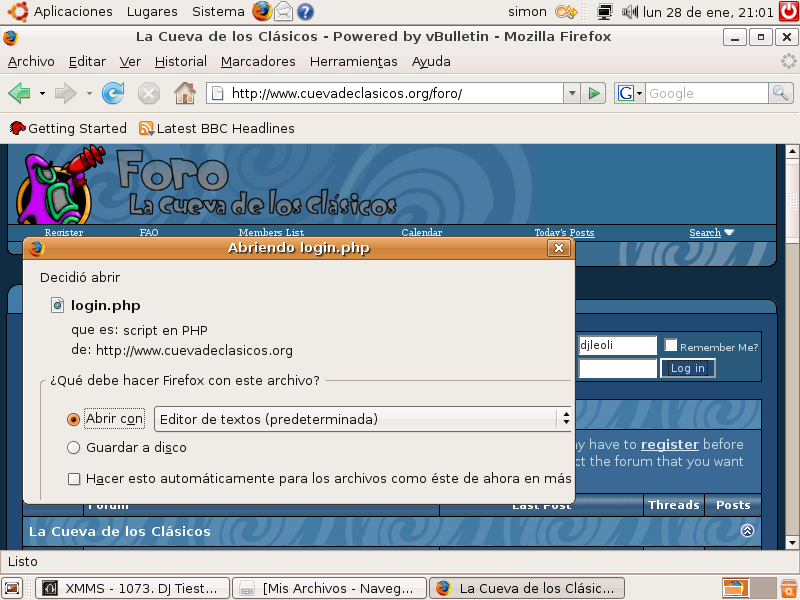Click the page icon in URL bar
The width and height of the screenshot is (800, 600).
[218, 93]
